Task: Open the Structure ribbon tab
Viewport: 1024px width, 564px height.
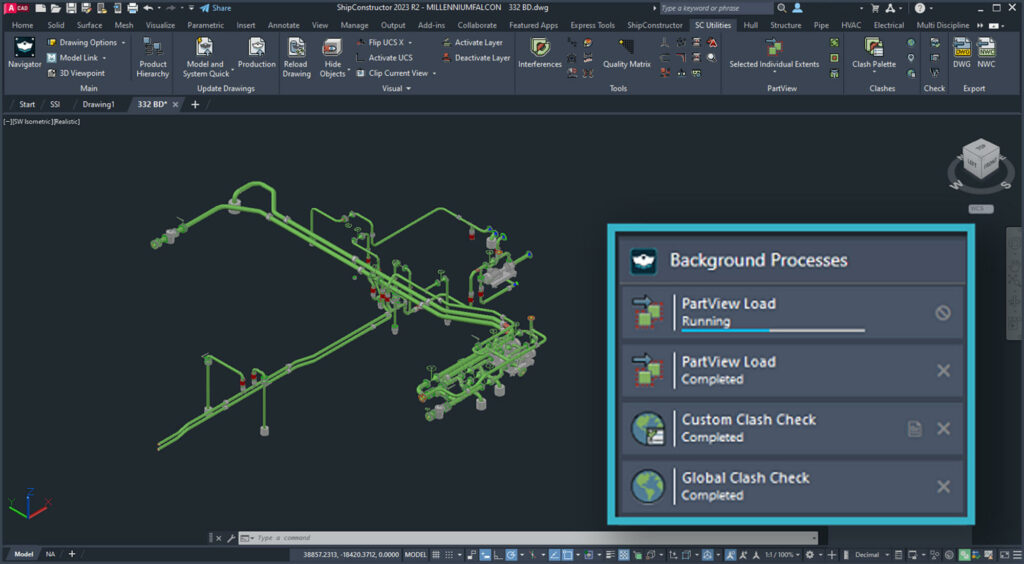Action: point(785,25)
